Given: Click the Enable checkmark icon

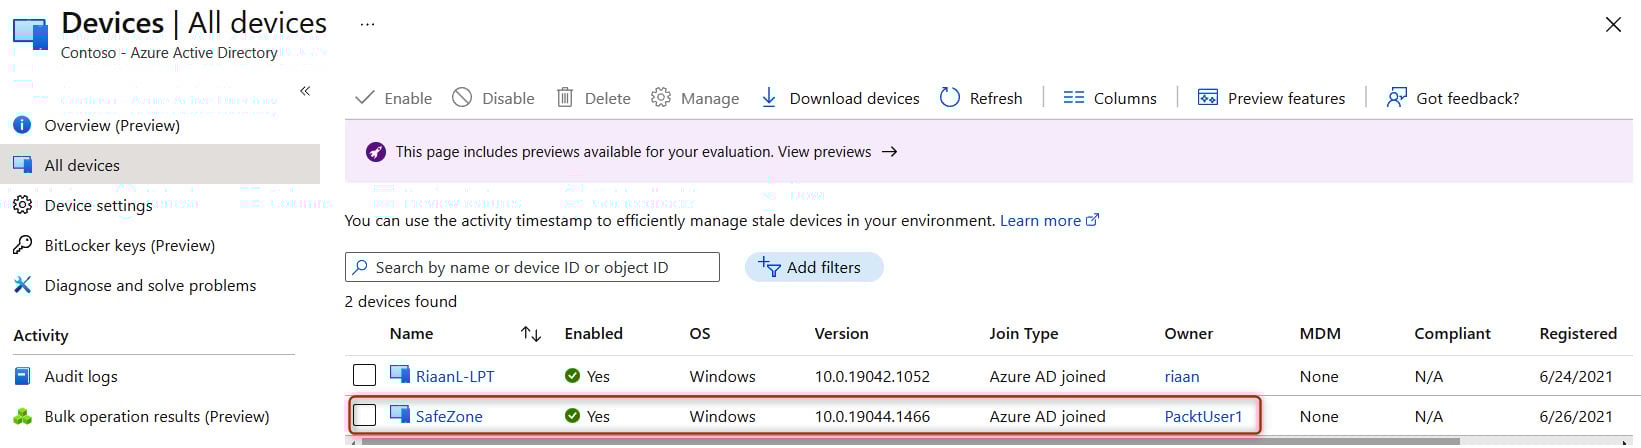Looking at the screenshot, I should point(365,97).
